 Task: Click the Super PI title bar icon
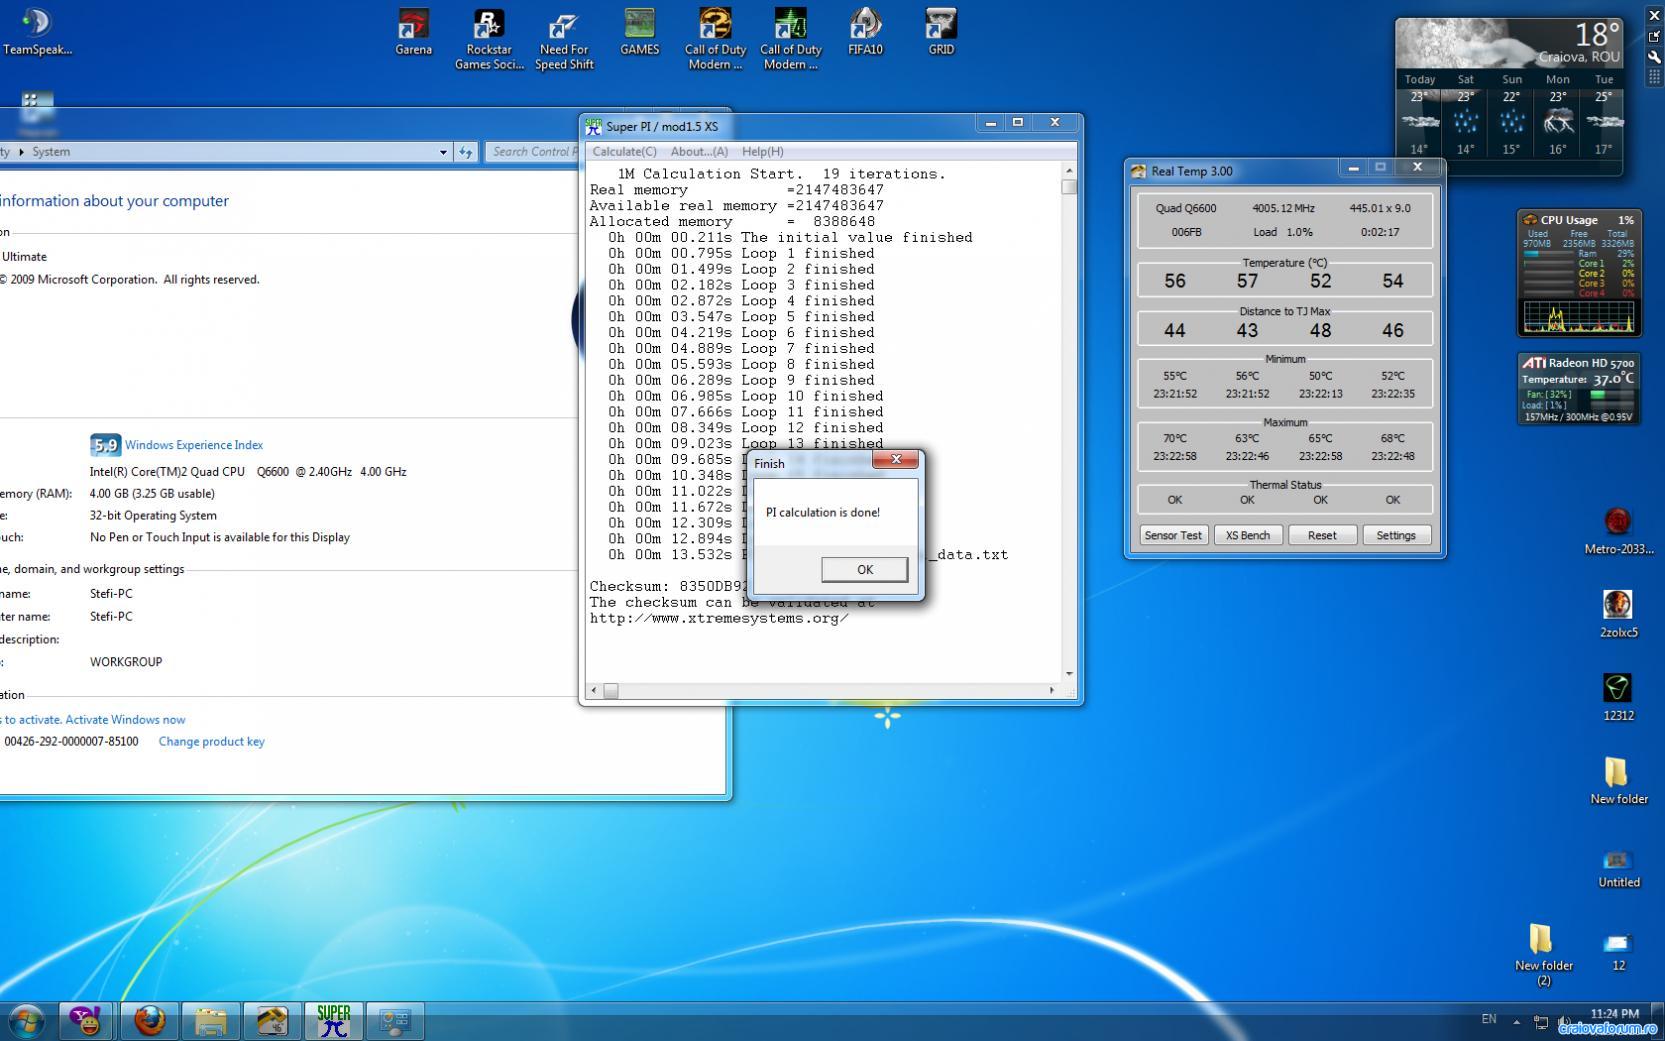tap(593, 127)
